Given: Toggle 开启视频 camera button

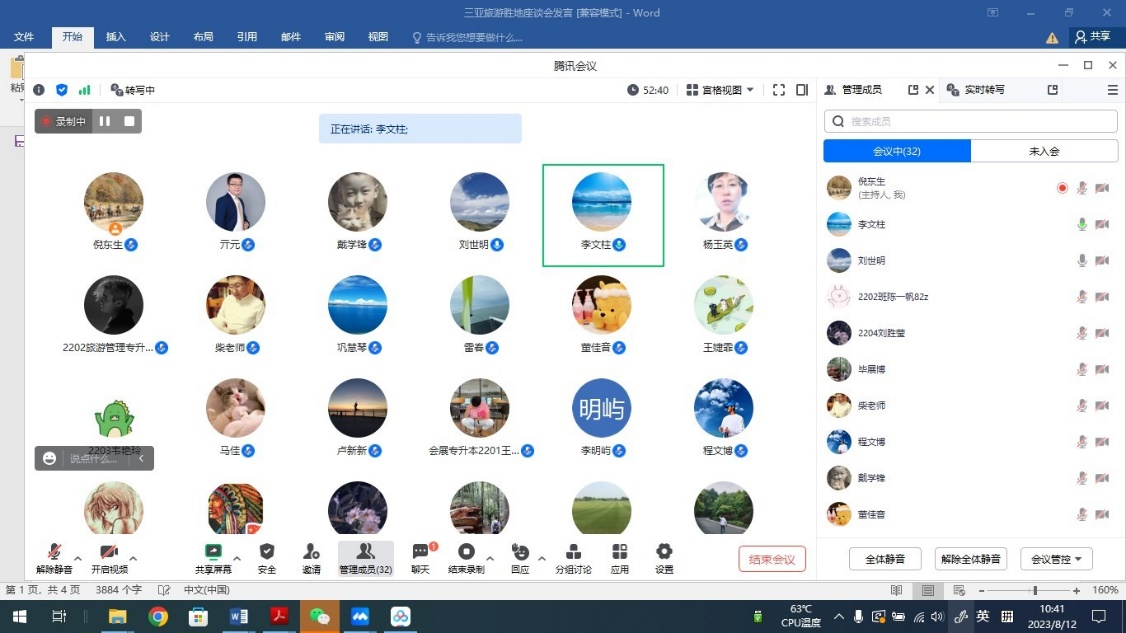Looking at the screenshot, I should pyautogui.click(x=109, y=553).
